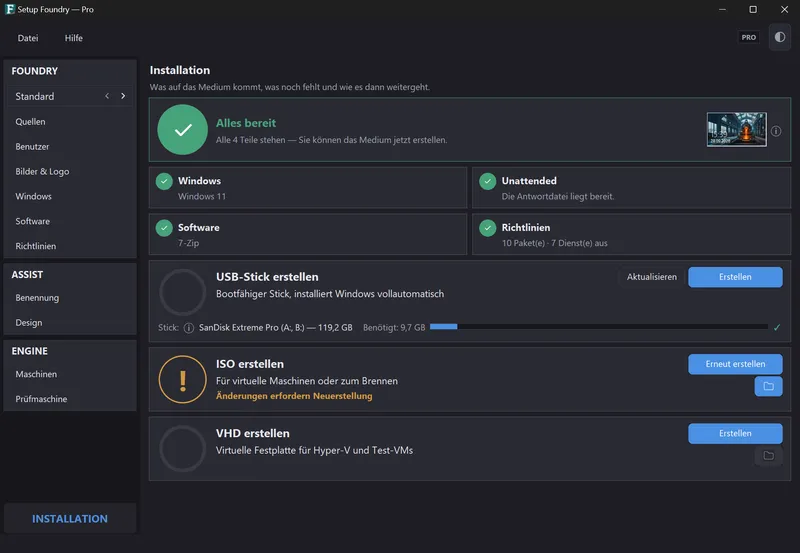
Task: Click the Alles bereit heading
Action: click(x=246, y=123)
